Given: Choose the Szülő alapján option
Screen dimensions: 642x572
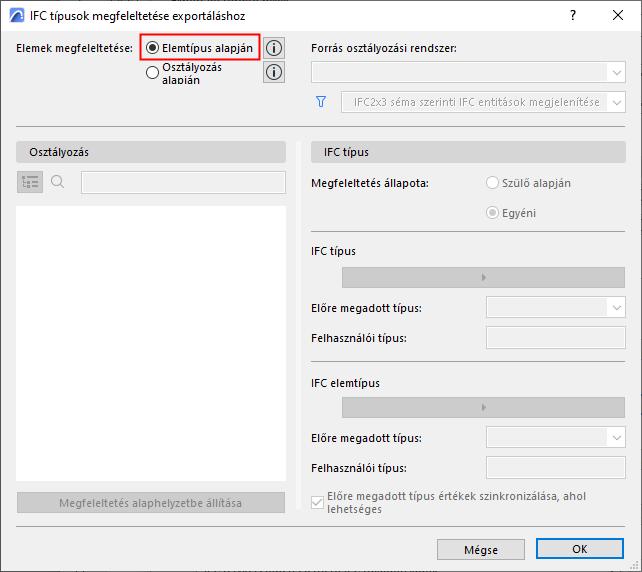Looking at the screenshot, I should click(x=492, y=183).
